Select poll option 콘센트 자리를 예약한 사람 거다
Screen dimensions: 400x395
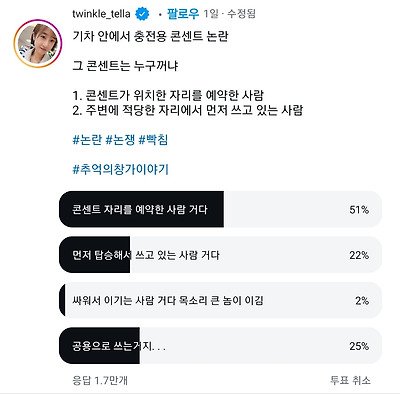click(x=220, y=209)
